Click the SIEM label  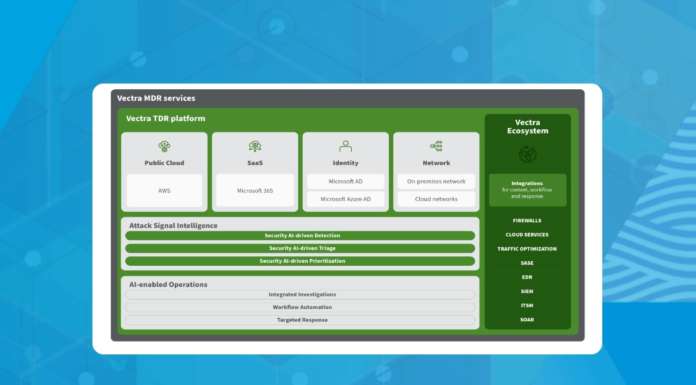[x=527, y=292]
